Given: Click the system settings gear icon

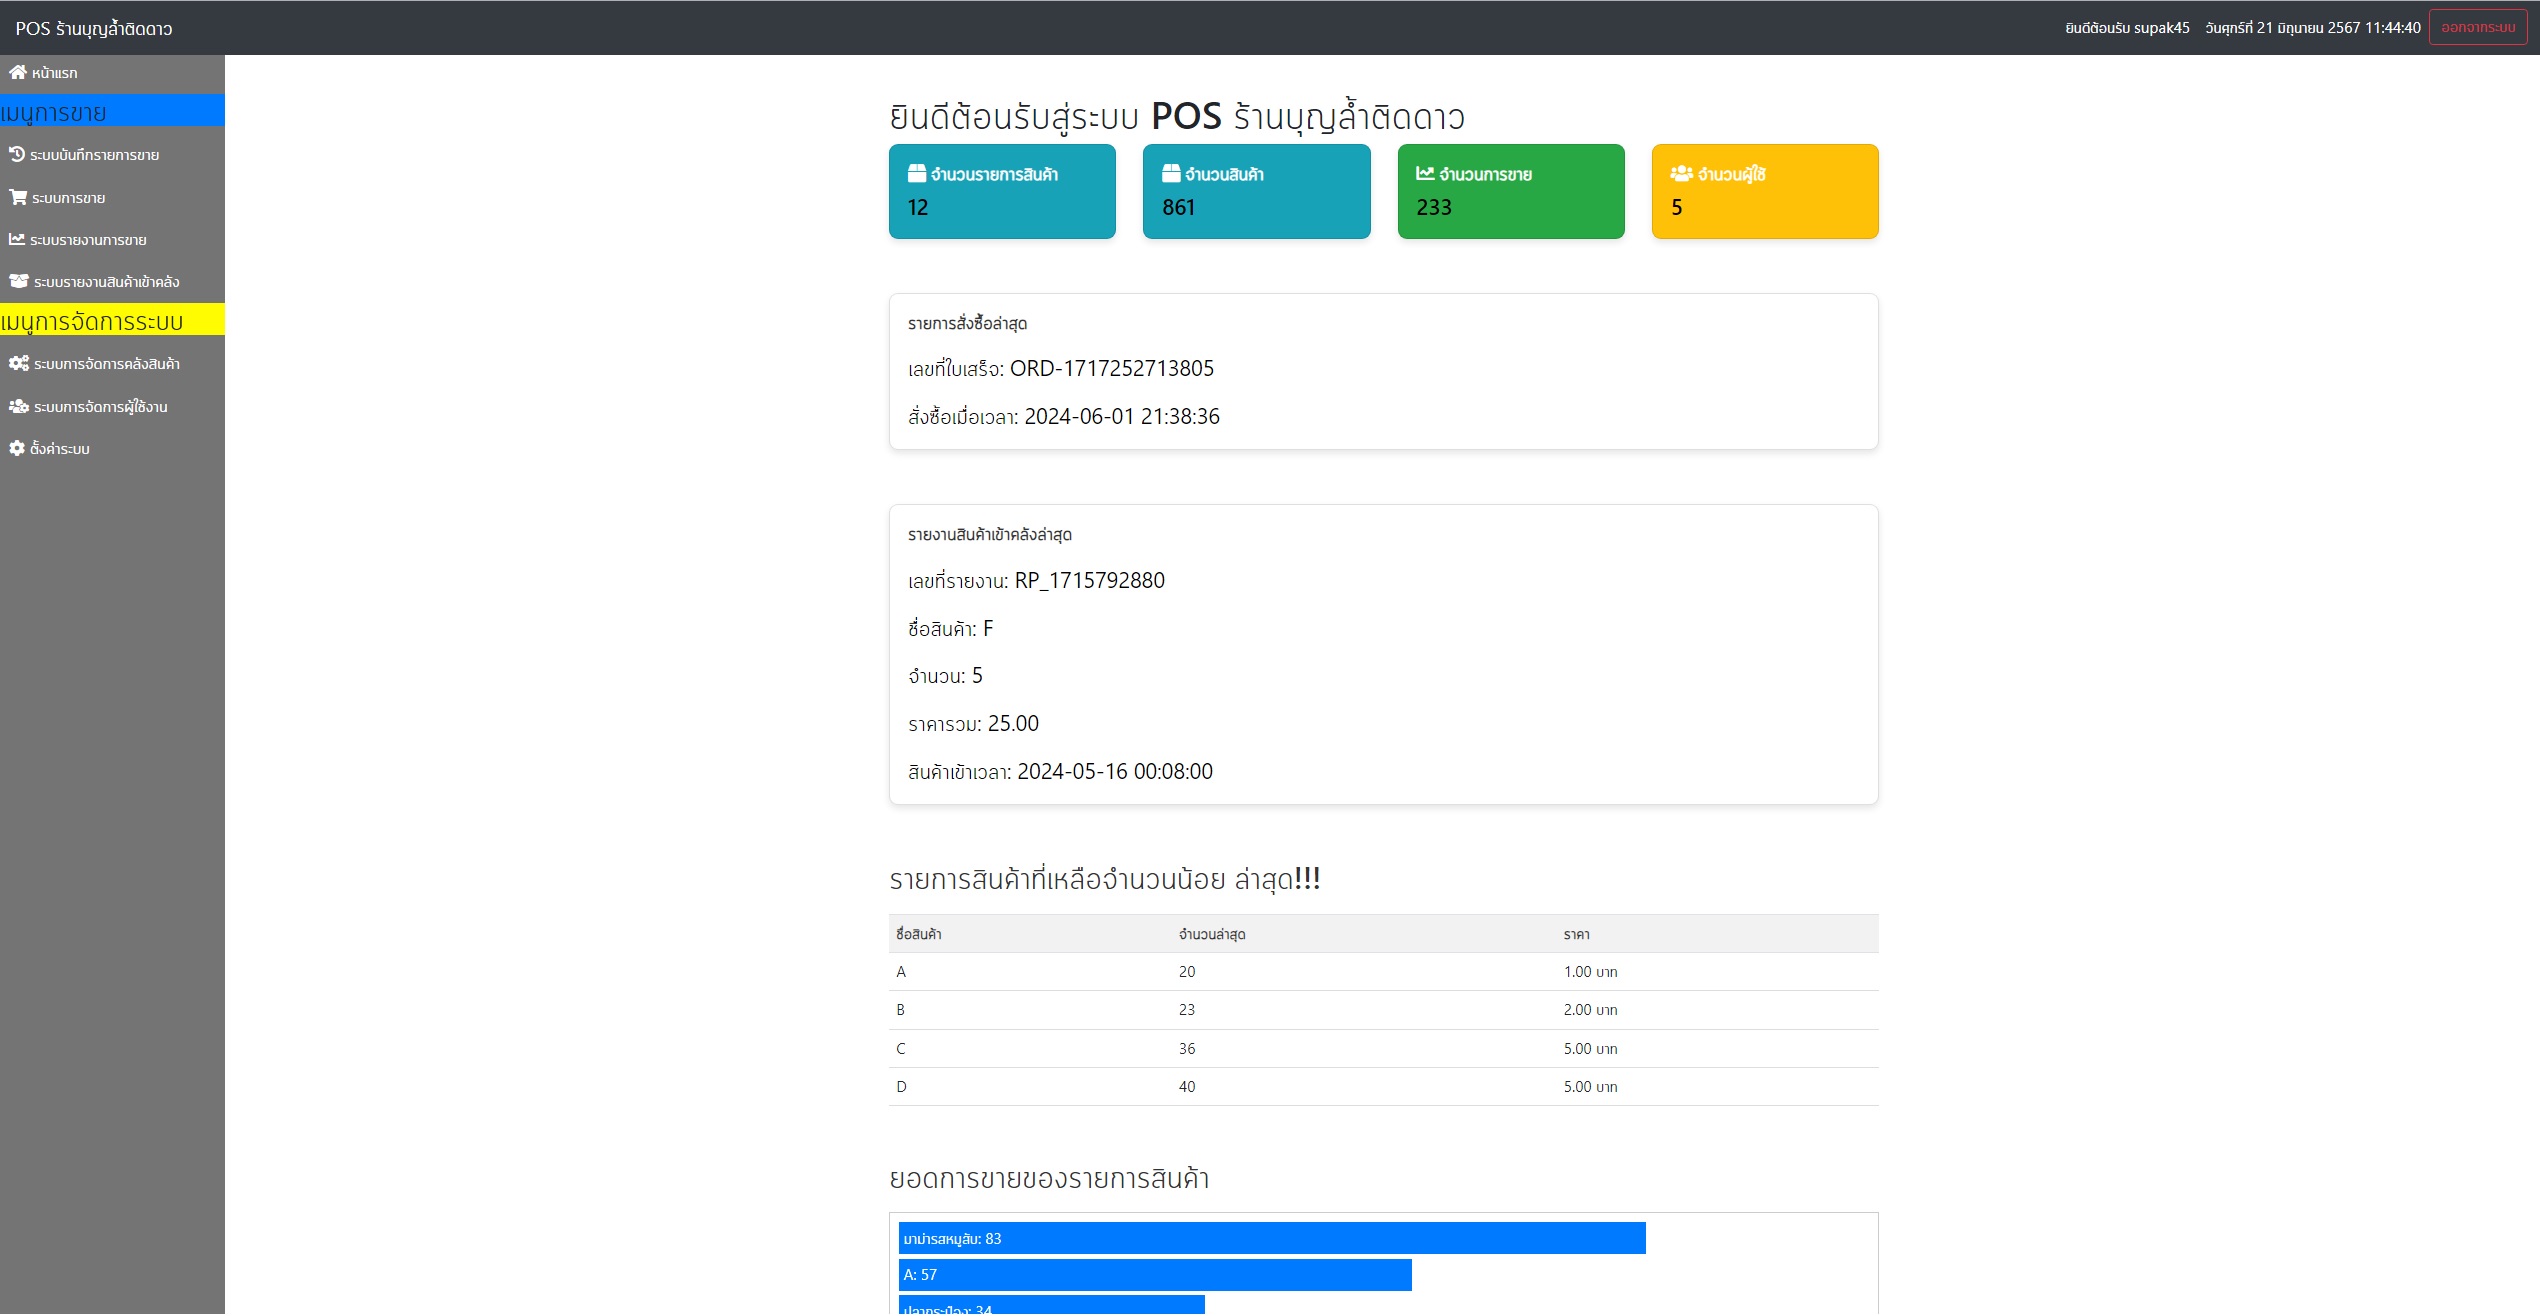Looking at the screenshot, I should [16, 448].
